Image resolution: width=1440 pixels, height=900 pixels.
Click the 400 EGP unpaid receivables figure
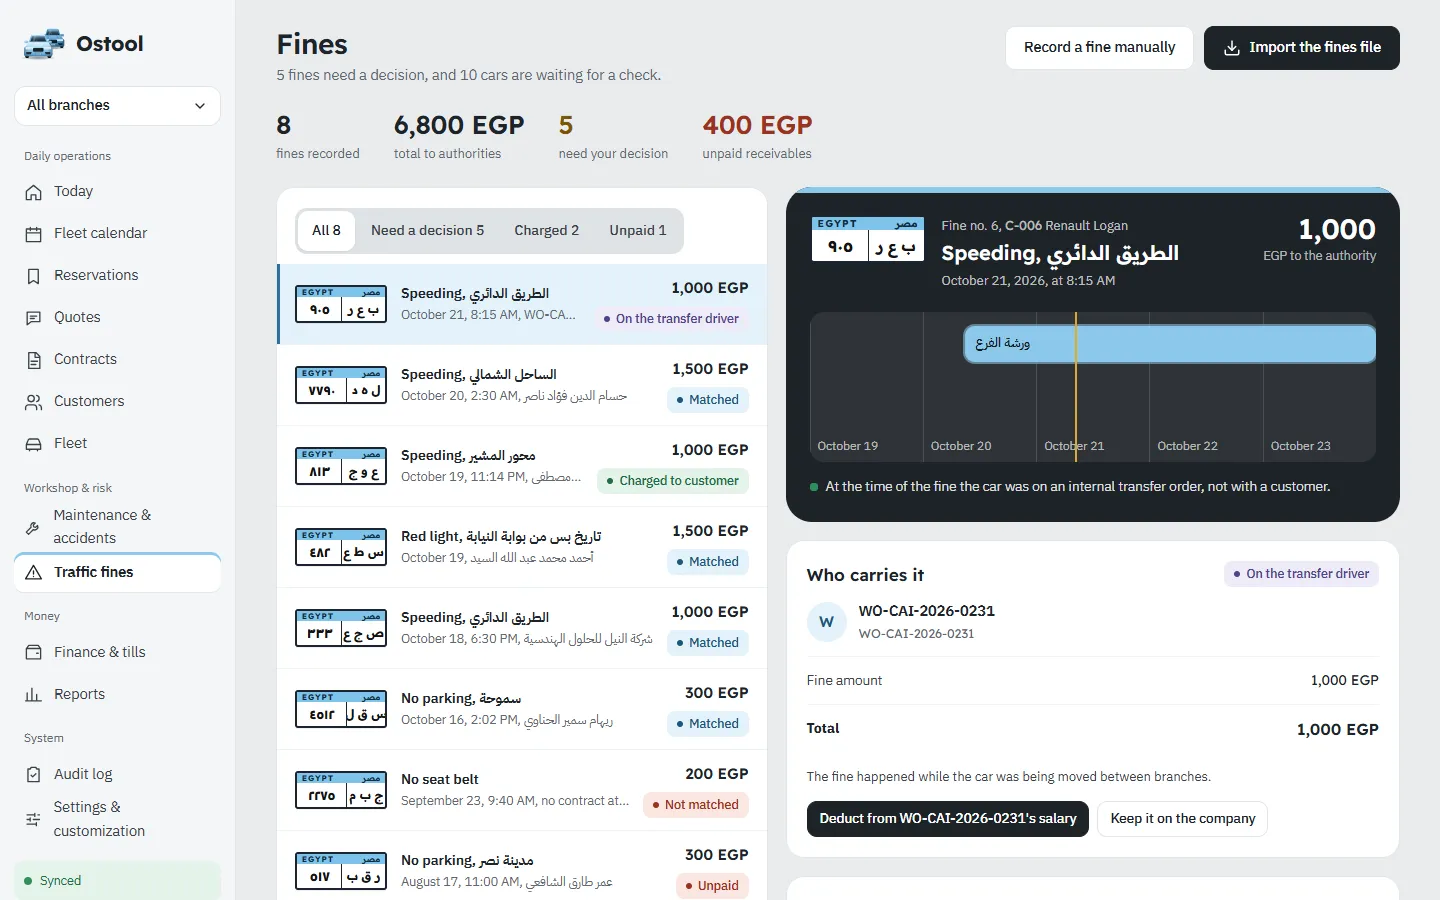[x=757, y=126]
